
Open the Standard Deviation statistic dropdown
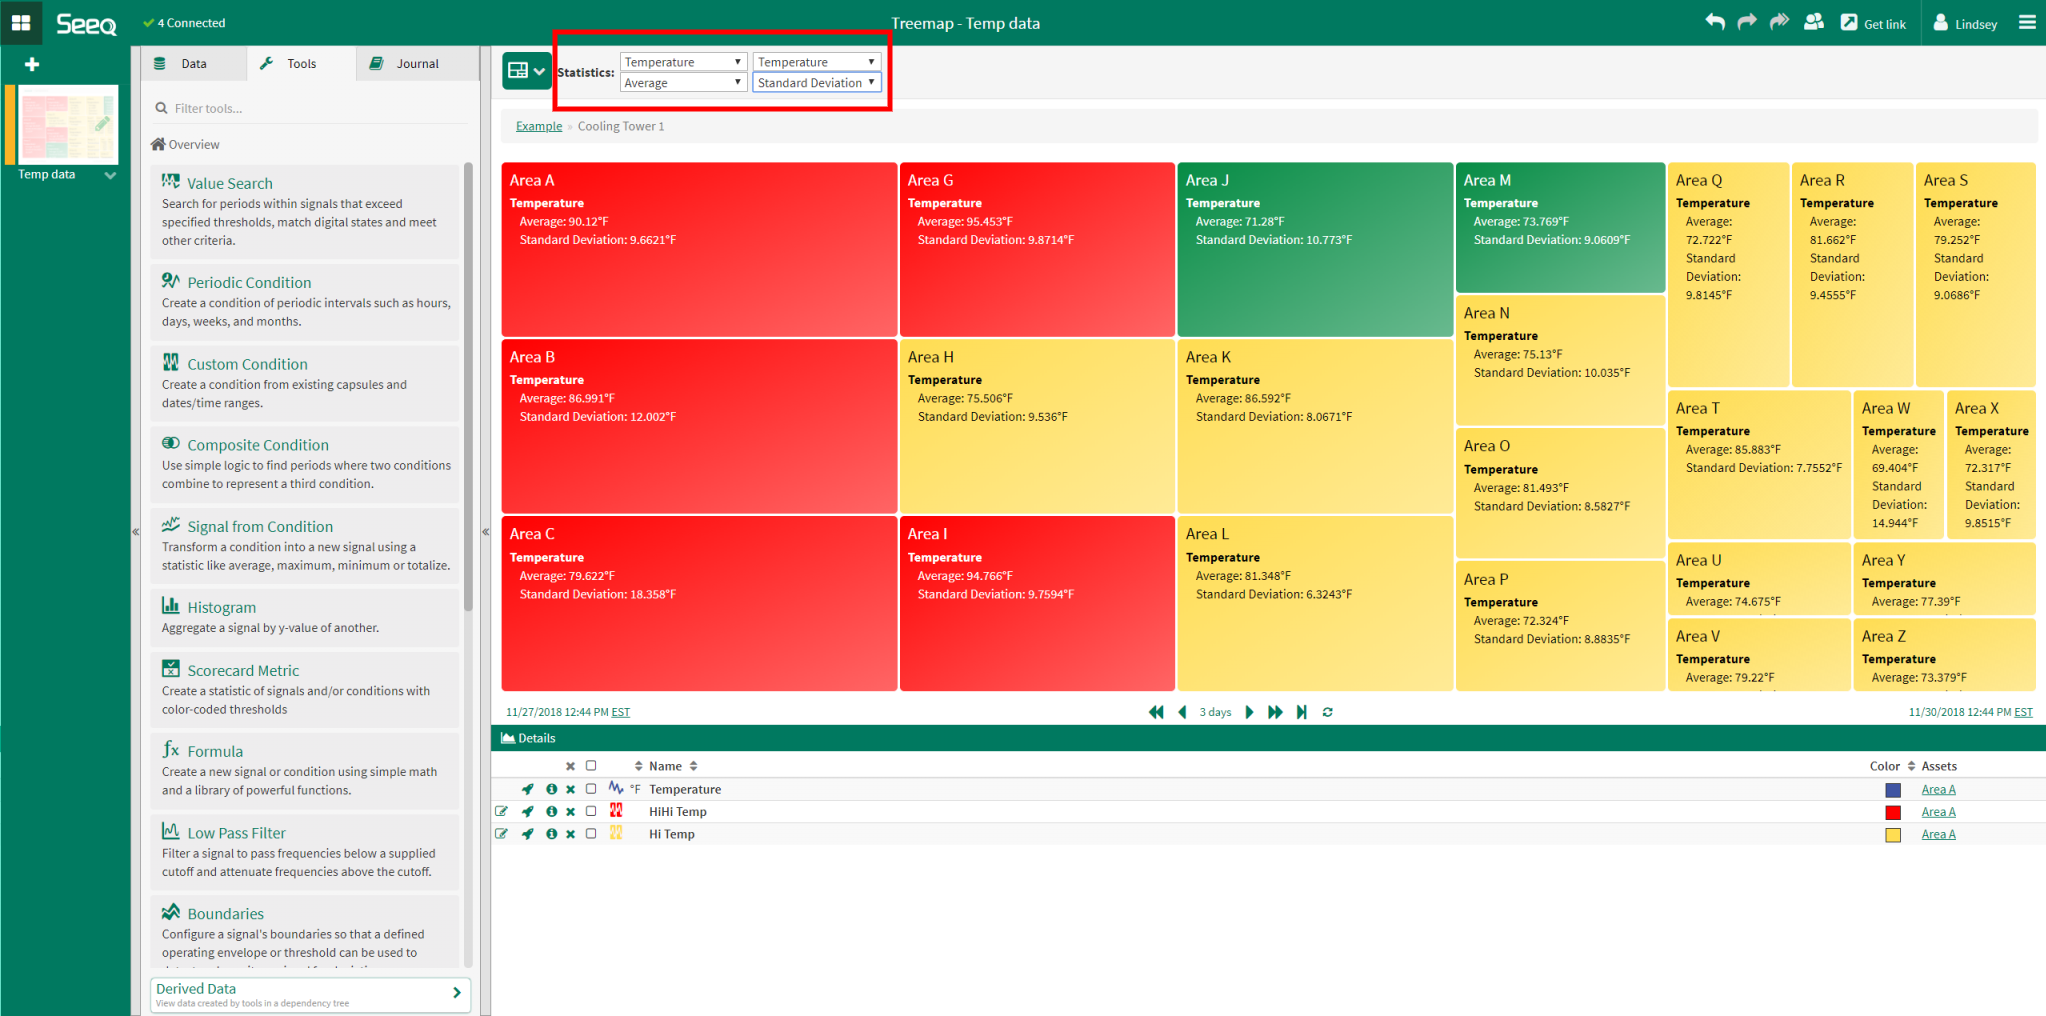[816, 82]
